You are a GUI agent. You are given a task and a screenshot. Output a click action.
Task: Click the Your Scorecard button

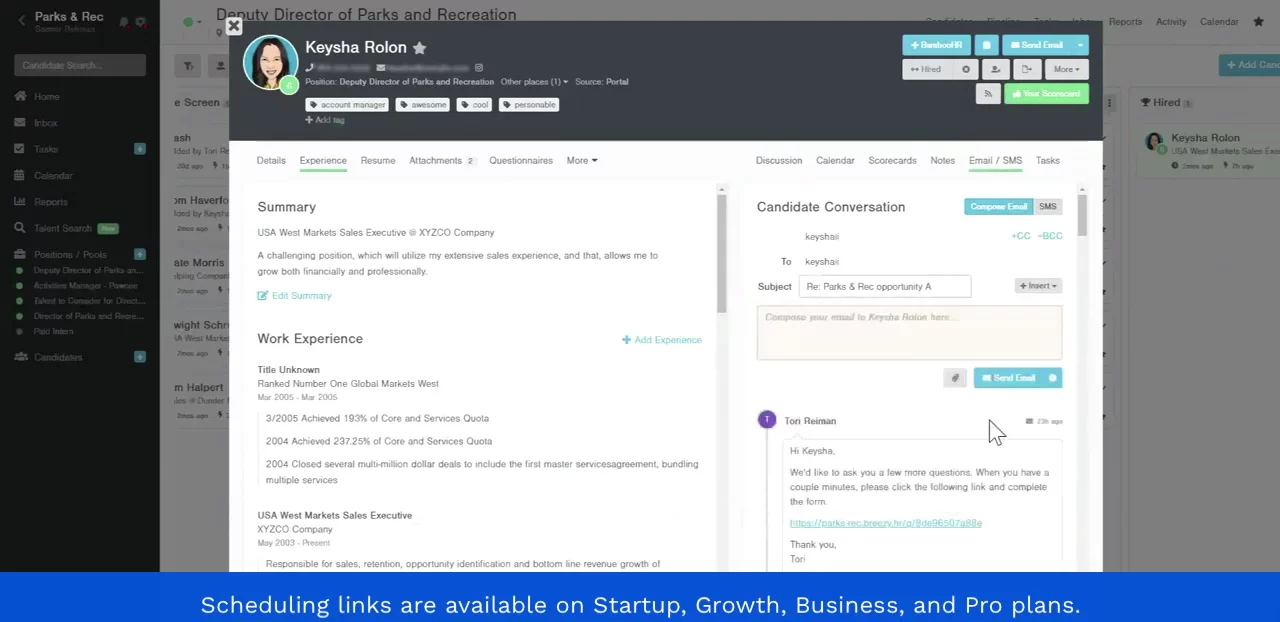[1046, 94]
